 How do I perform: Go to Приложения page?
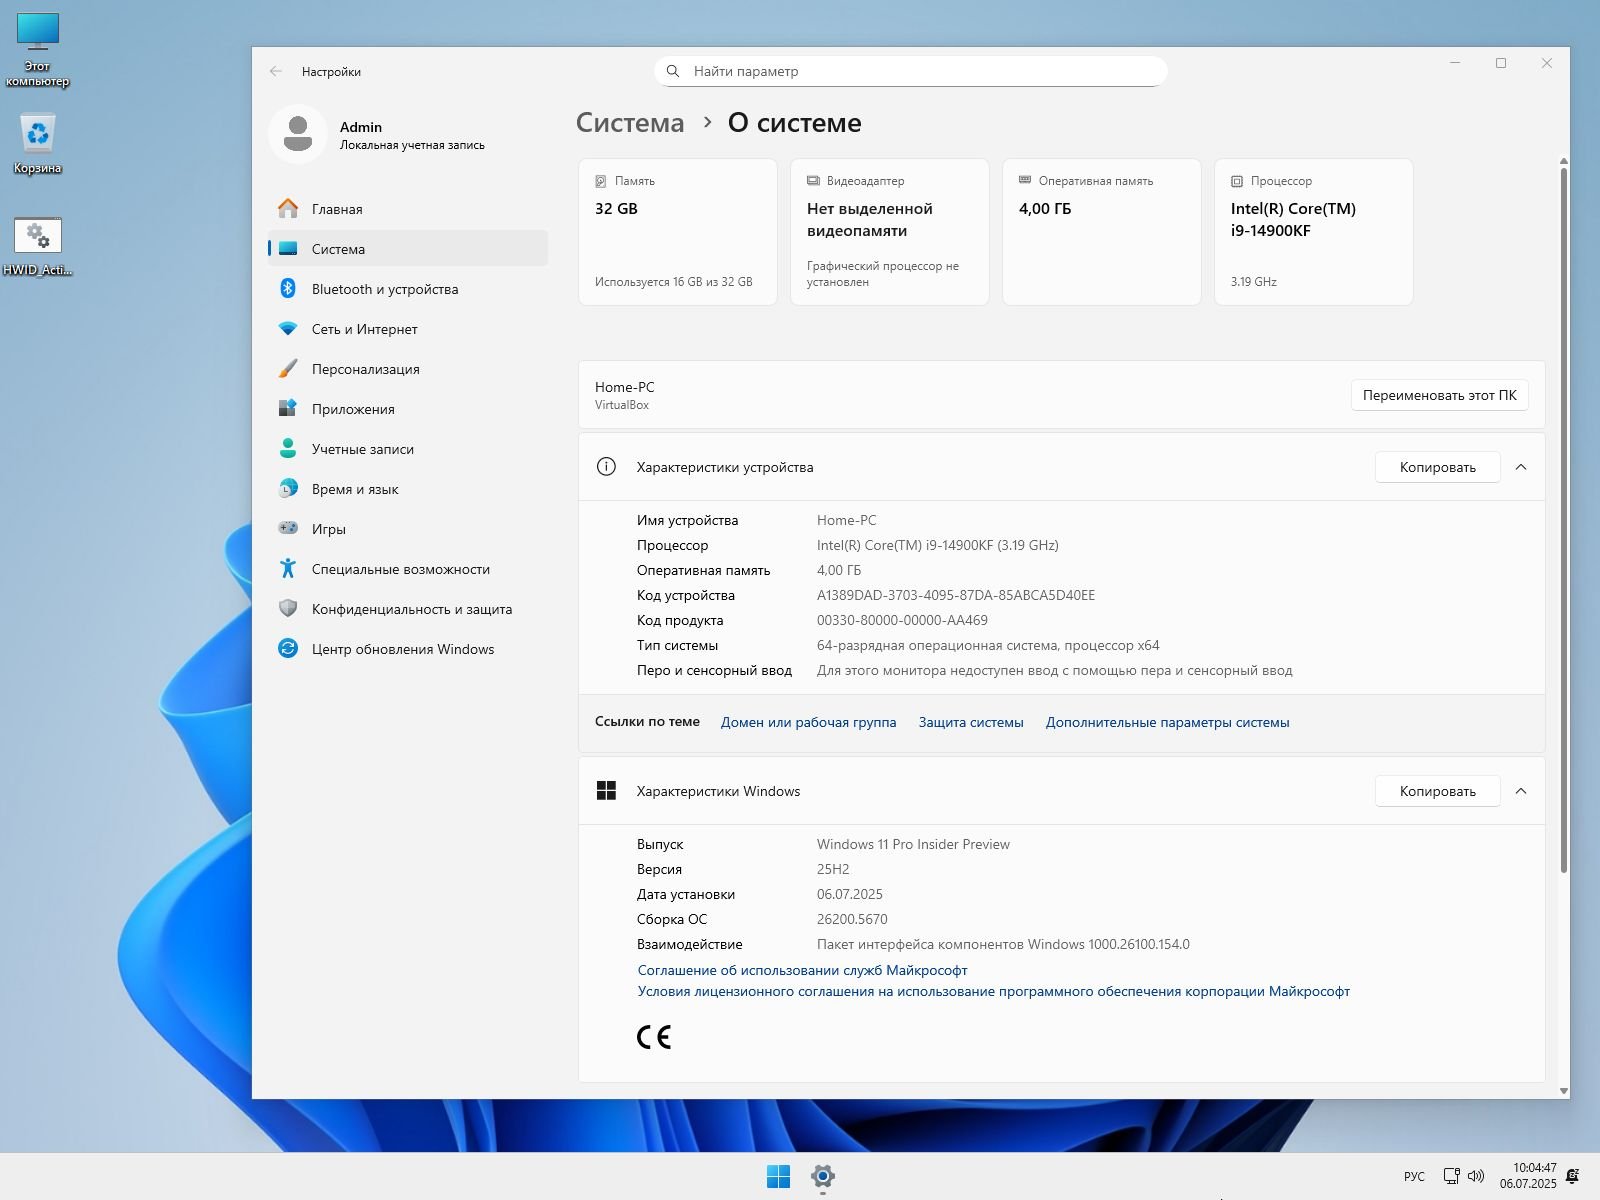click(408, 408)
